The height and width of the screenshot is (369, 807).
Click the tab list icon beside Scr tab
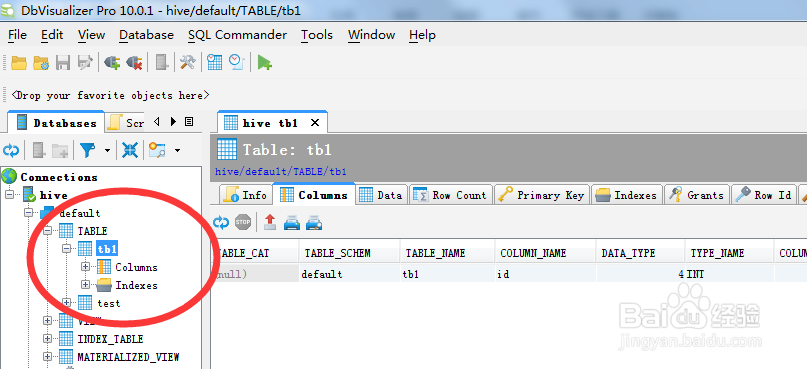[x=189, y=121]
